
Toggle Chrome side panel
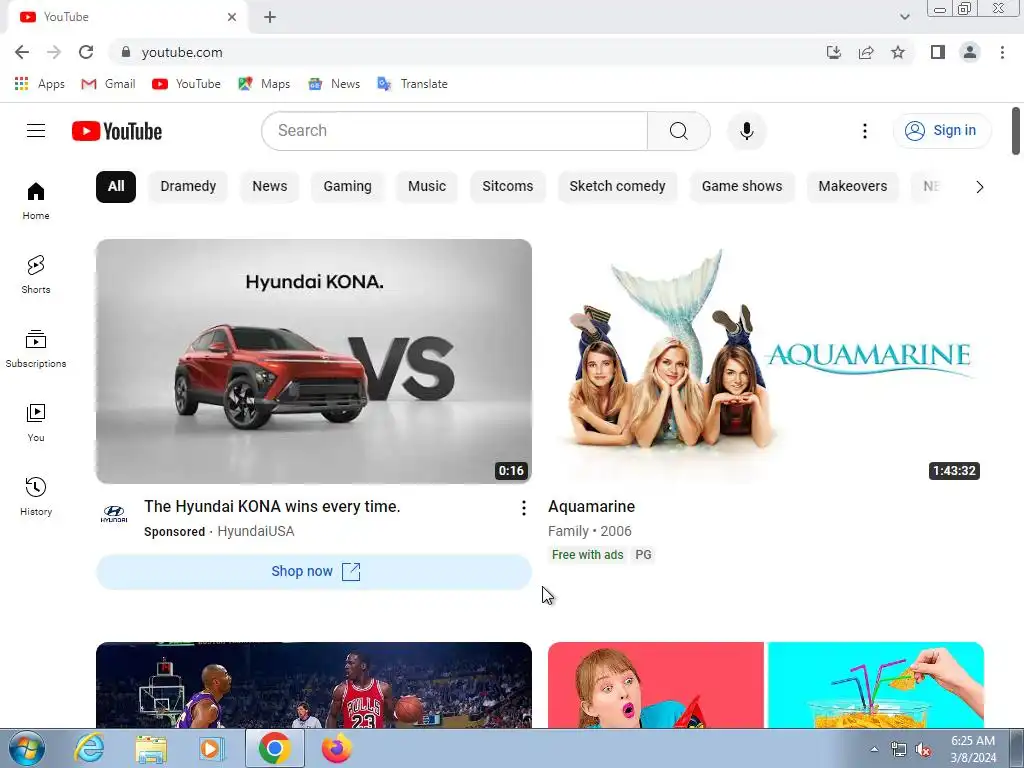(938, 52)
